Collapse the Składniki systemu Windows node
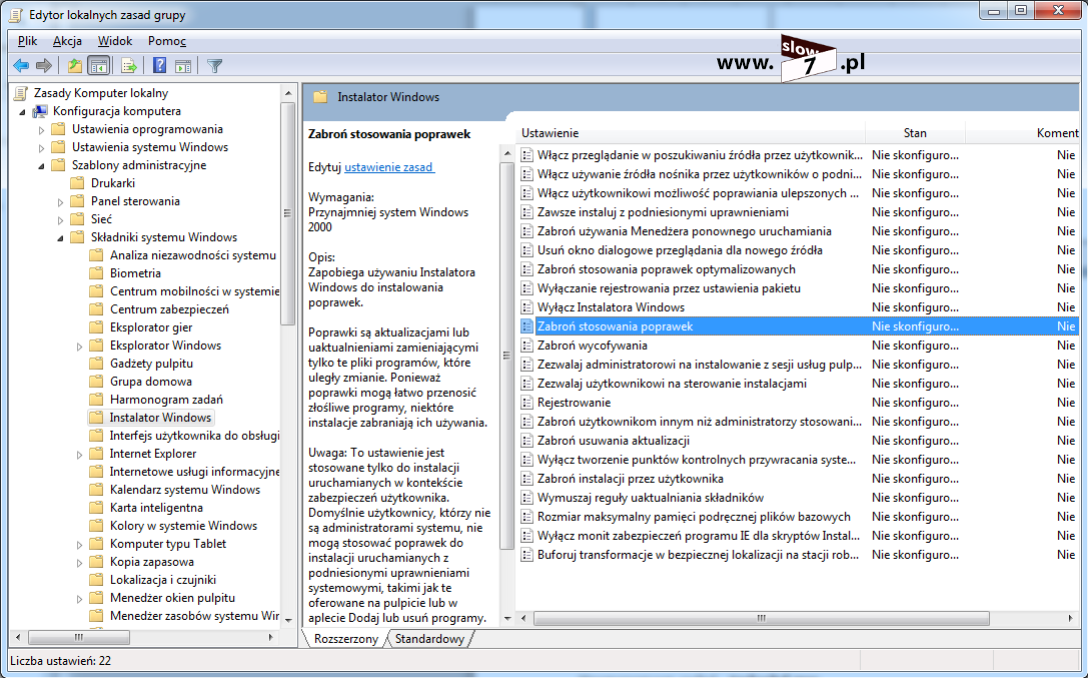Image resolution: width=1088 pixels, height=678 pixels. point(60,238)
